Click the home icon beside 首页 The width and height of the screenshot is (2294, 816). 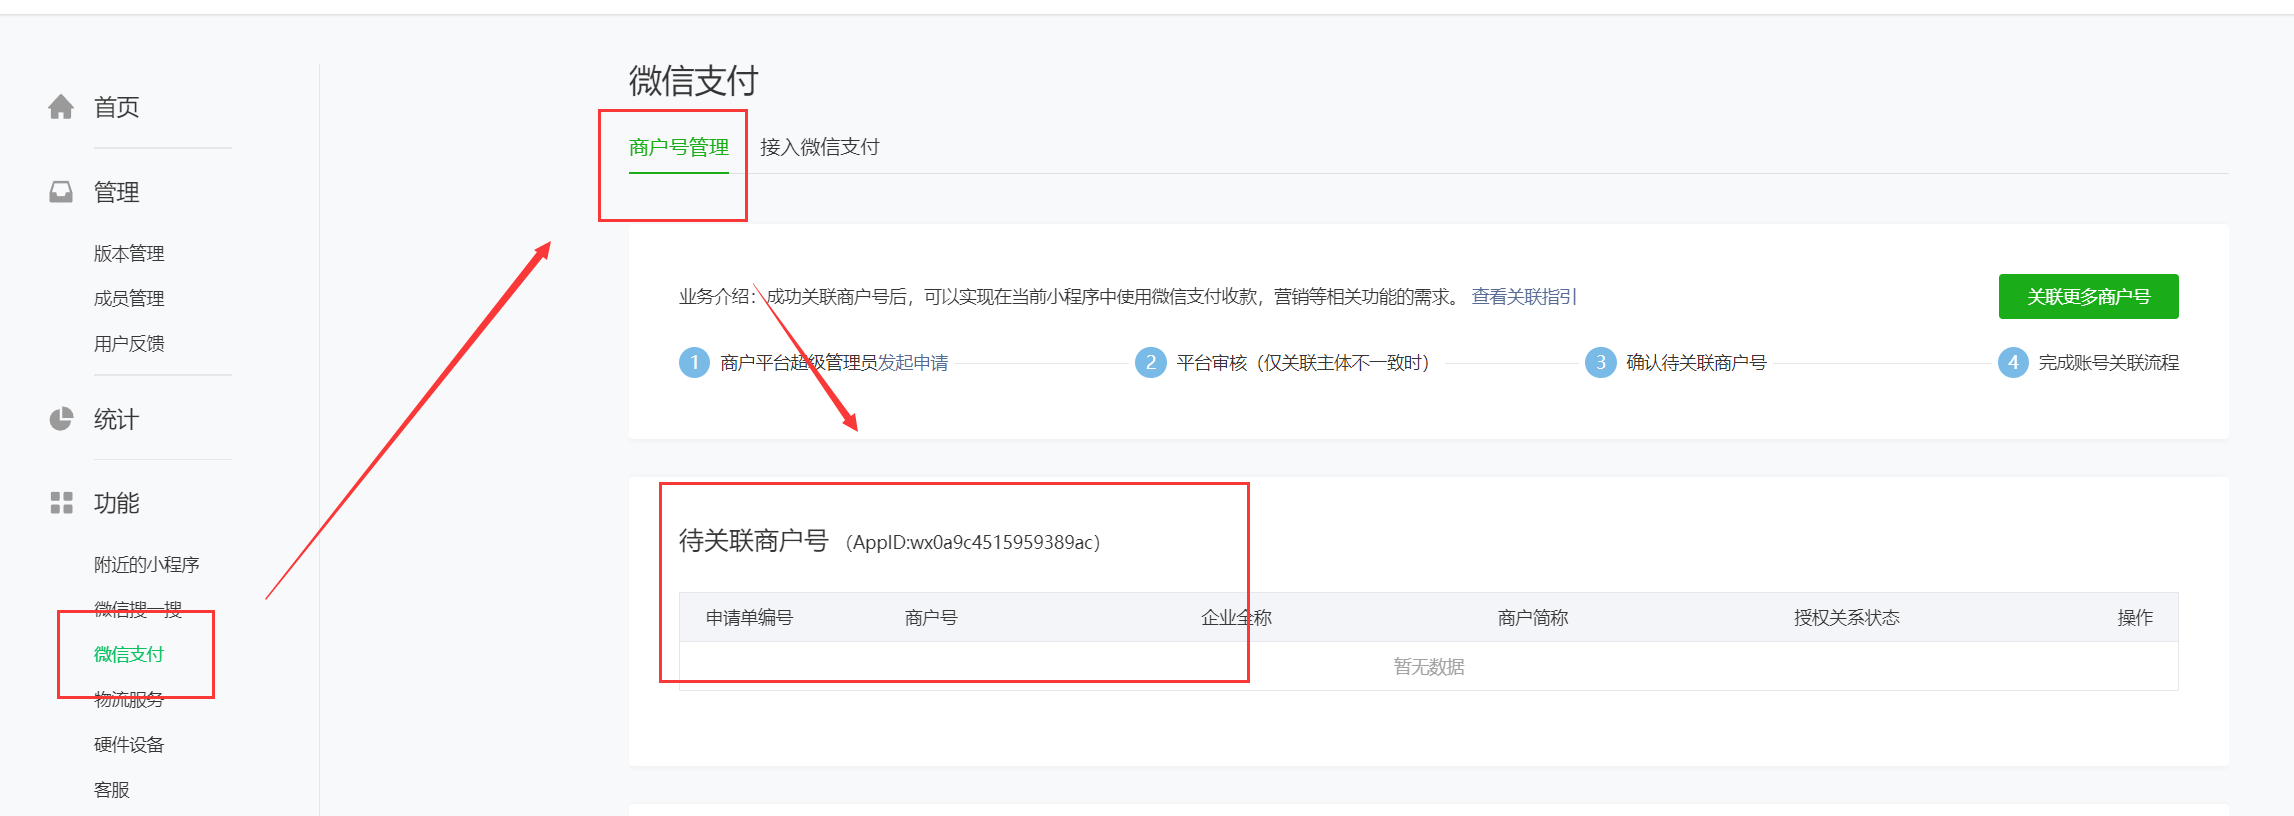coord(61,107)
